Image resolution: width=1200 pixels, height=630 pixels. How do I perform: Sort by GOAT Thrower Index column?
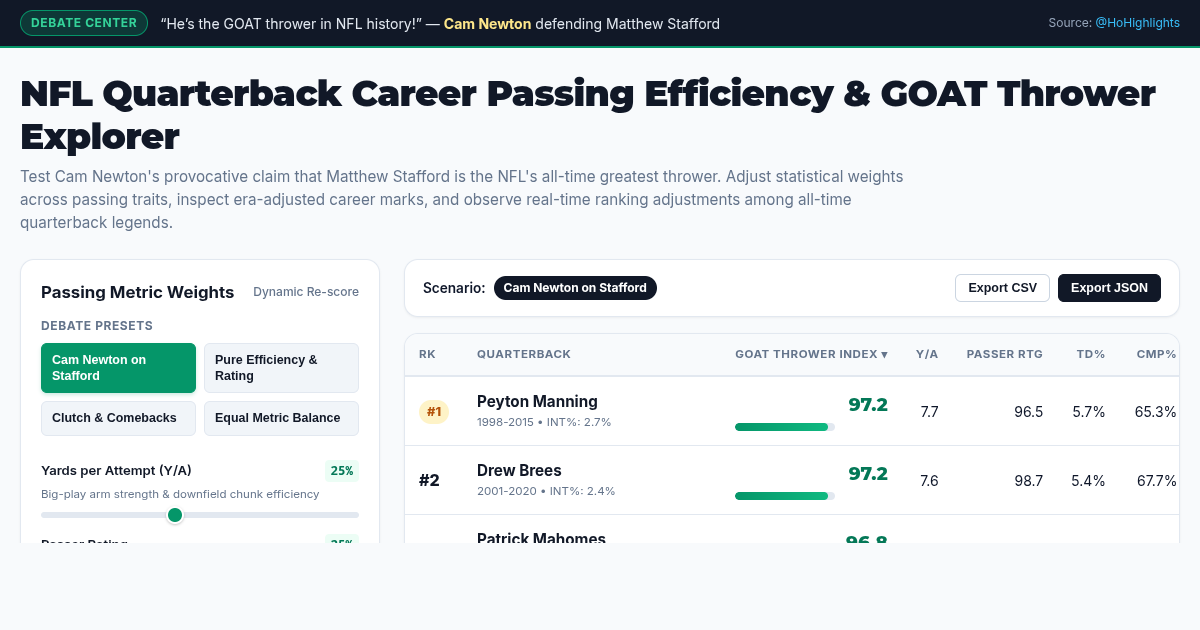pos(812,354)
